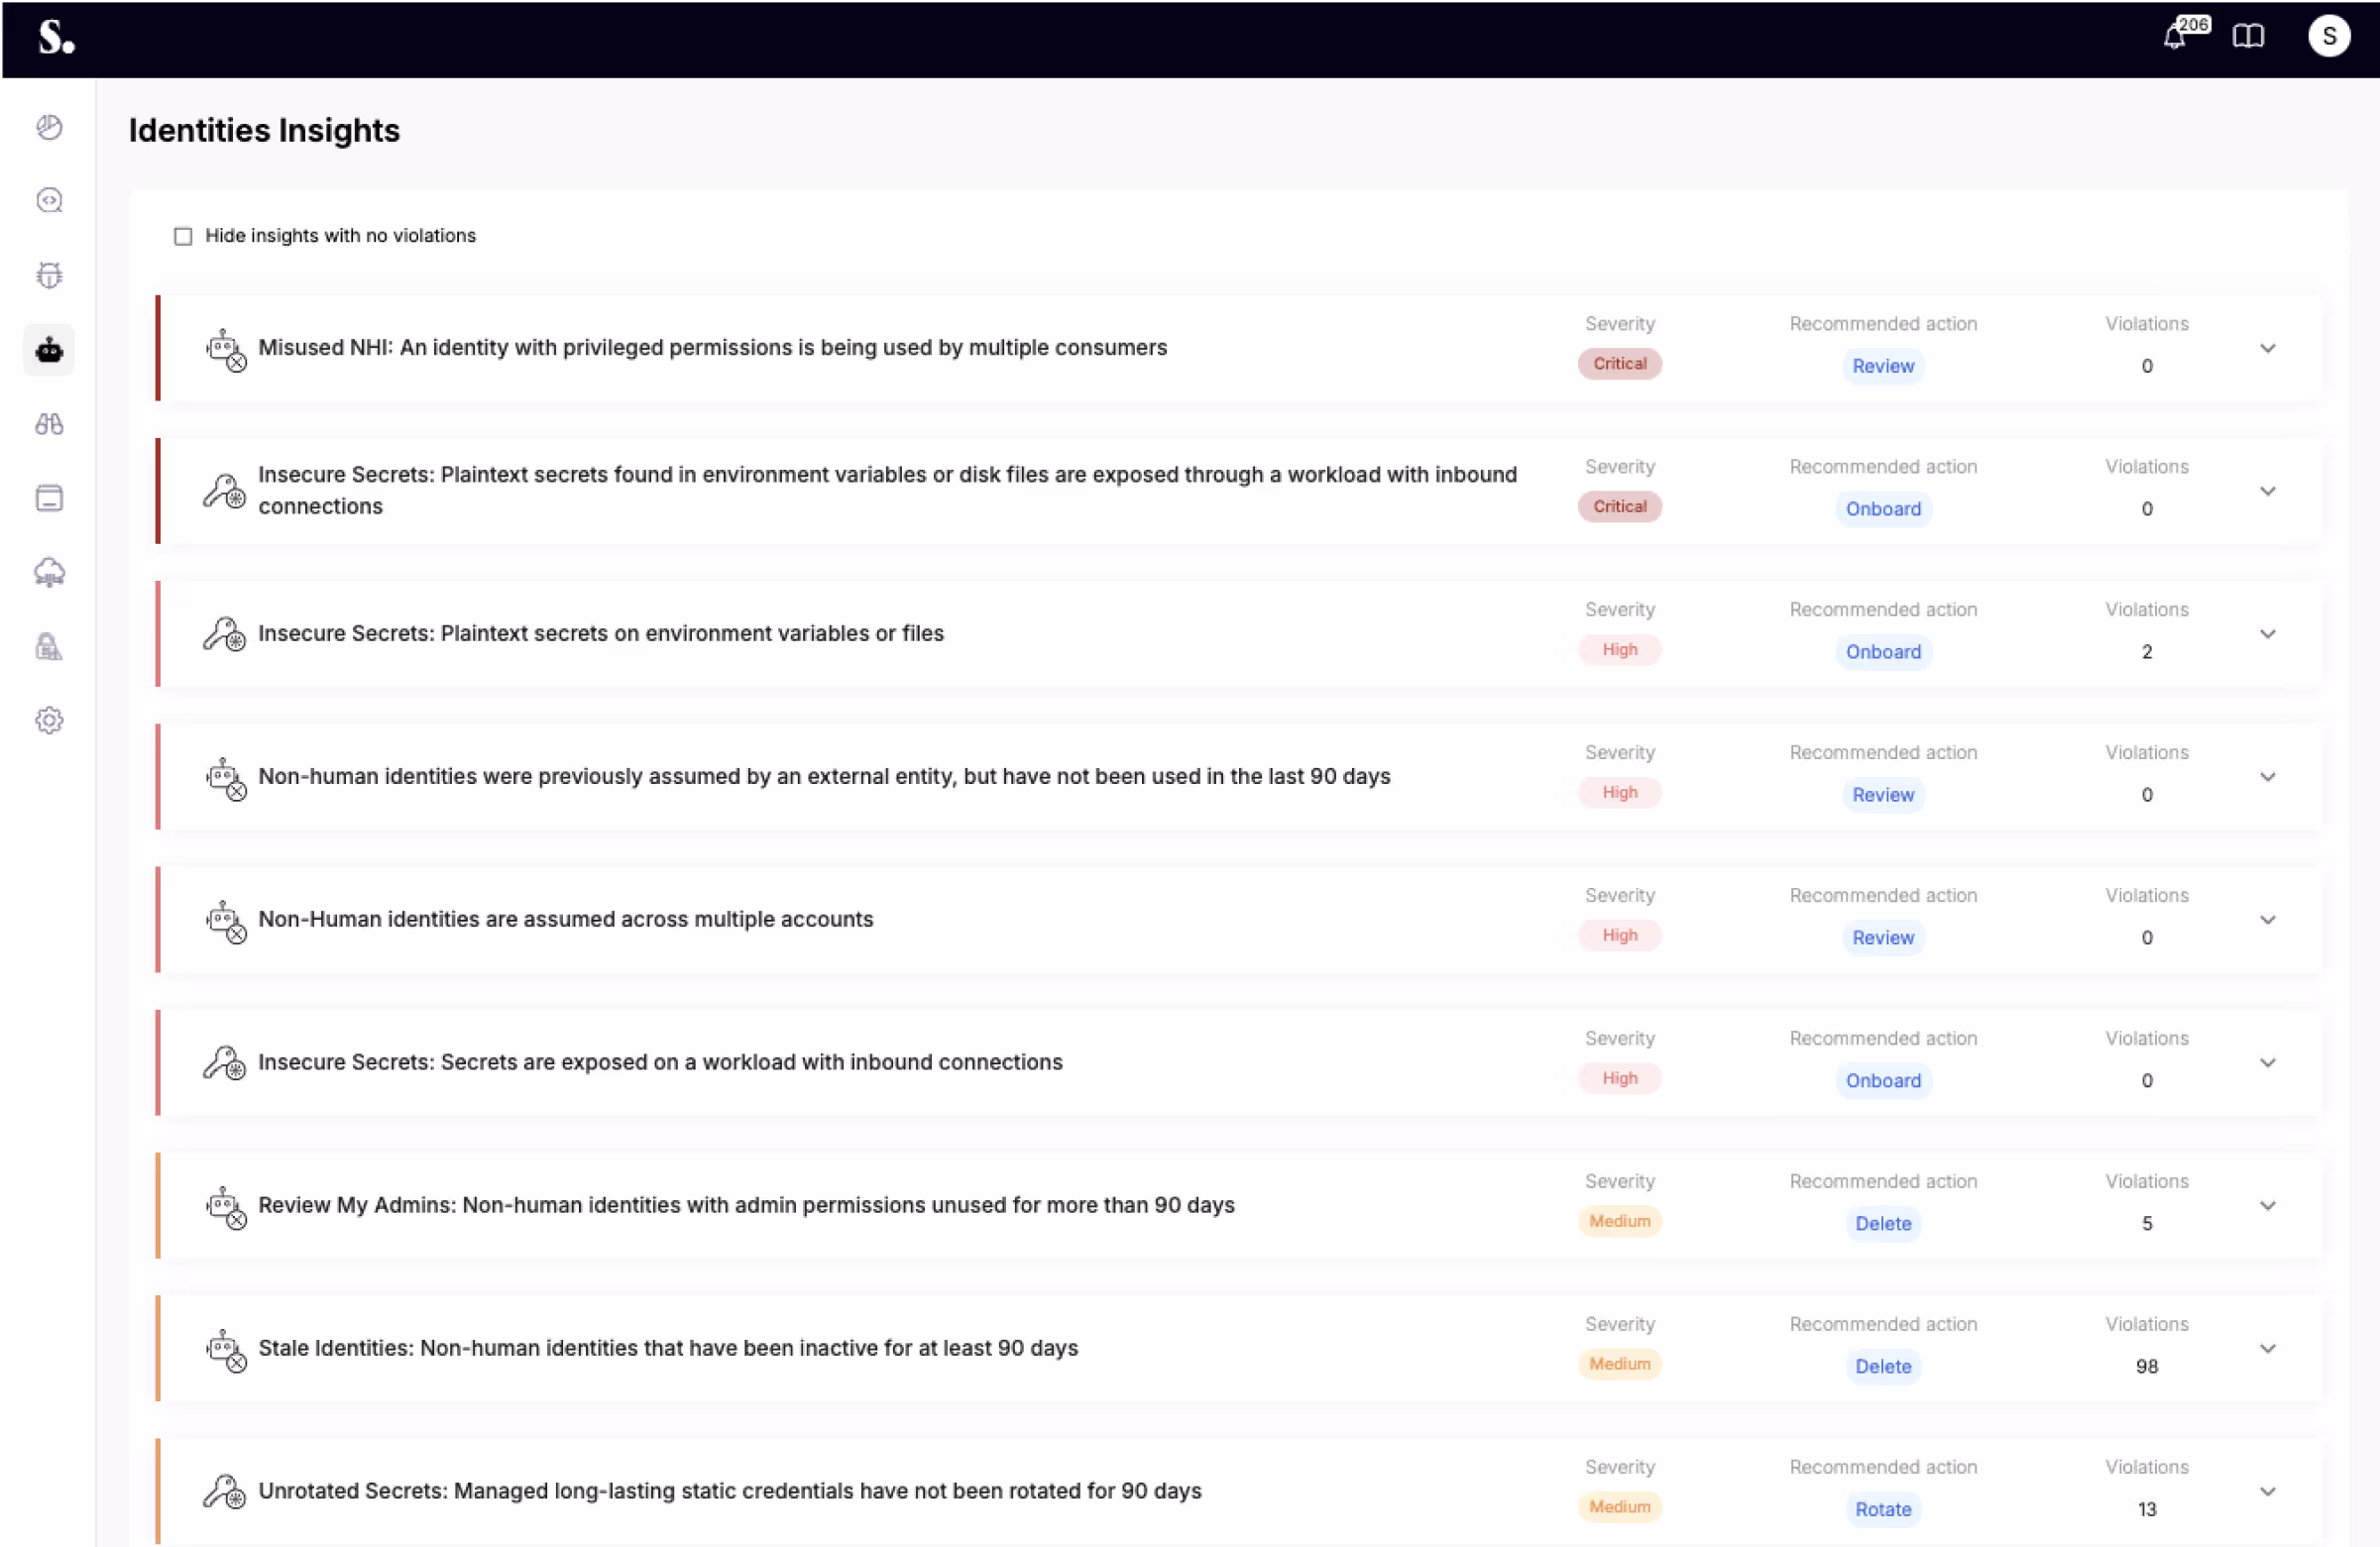Image resolution: width=2380 pixels, height=1547 pixels.
Task: Click the Unrotated Secrets insight title
Action: coord(729,1490)
